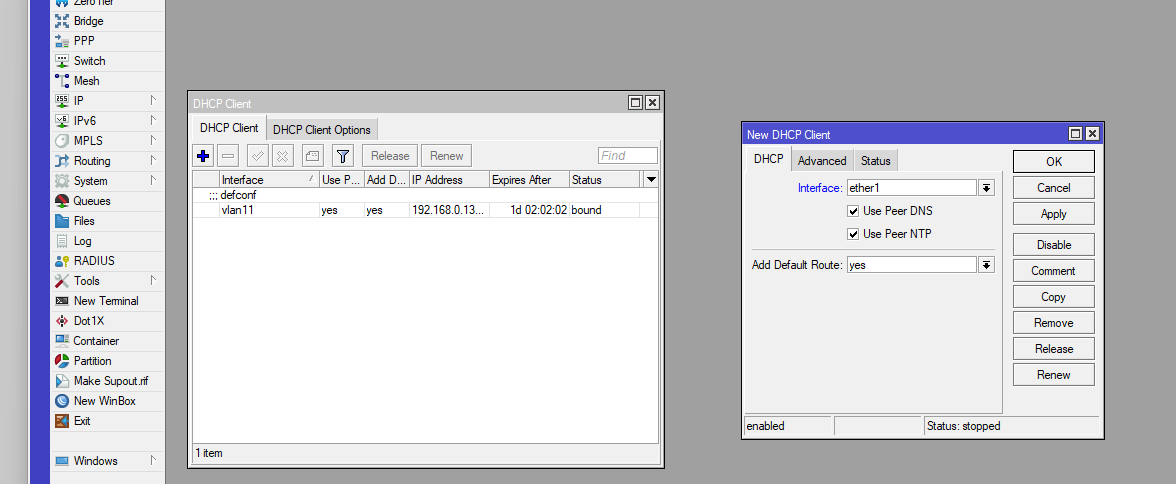This screenshot has width=1176, height=484.
Task: Add new DHCP client with plus icon
Action: click(x=202, y=156)
